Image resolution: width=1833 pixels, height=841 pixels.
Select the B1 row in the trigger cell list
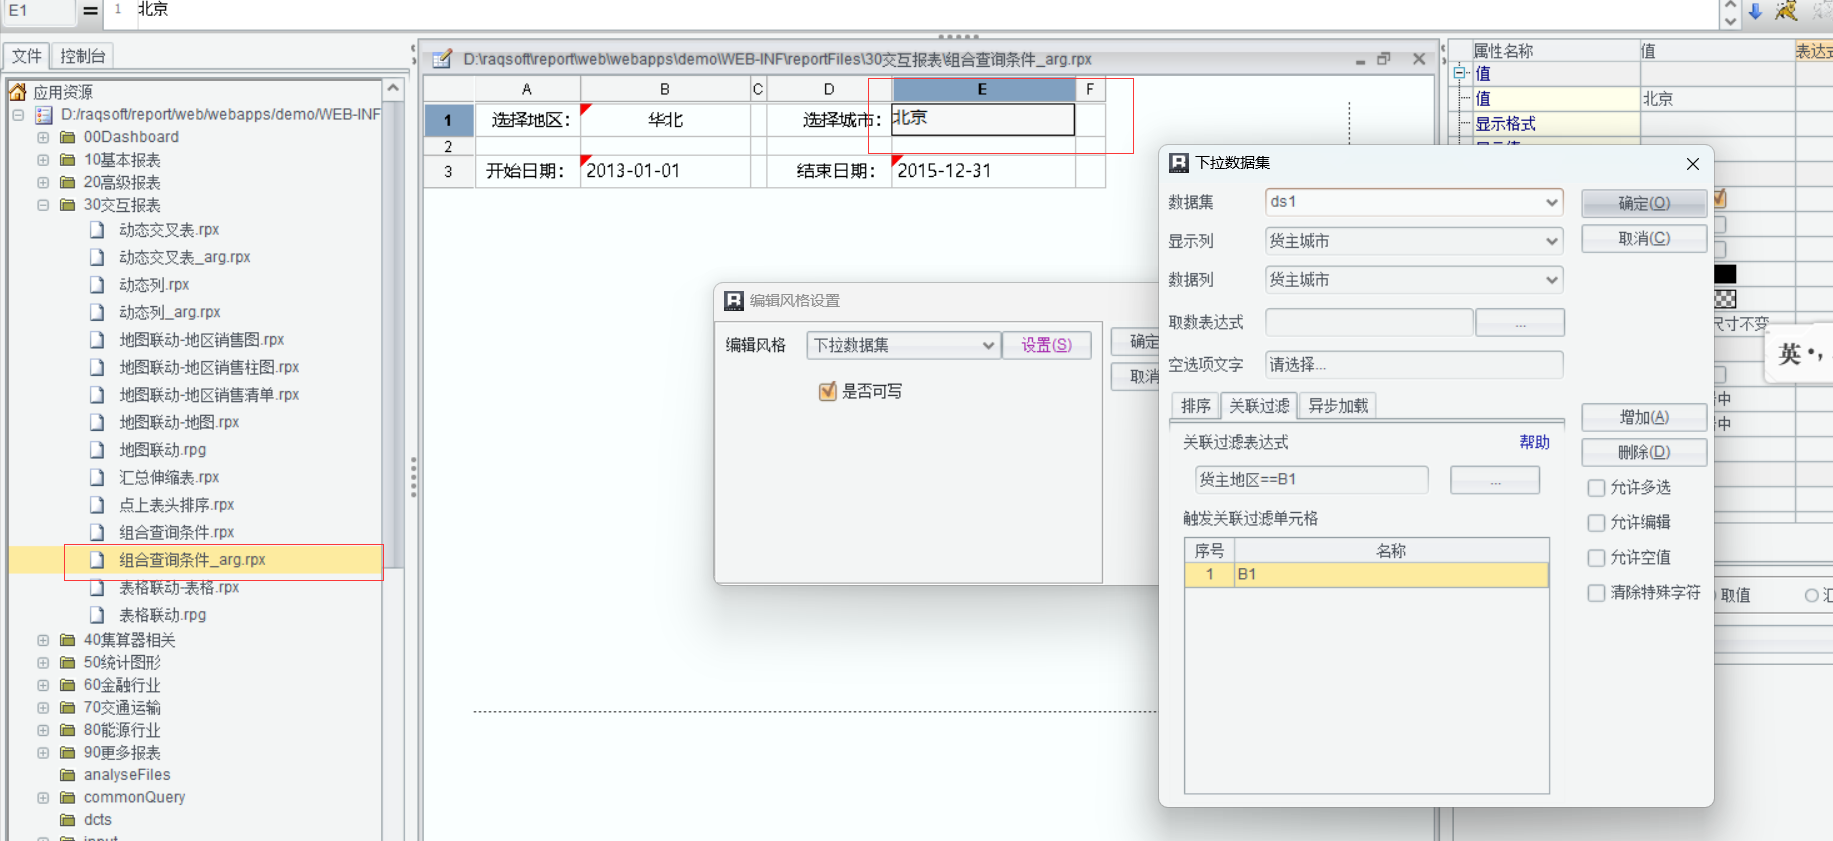tap(1366, 574)
